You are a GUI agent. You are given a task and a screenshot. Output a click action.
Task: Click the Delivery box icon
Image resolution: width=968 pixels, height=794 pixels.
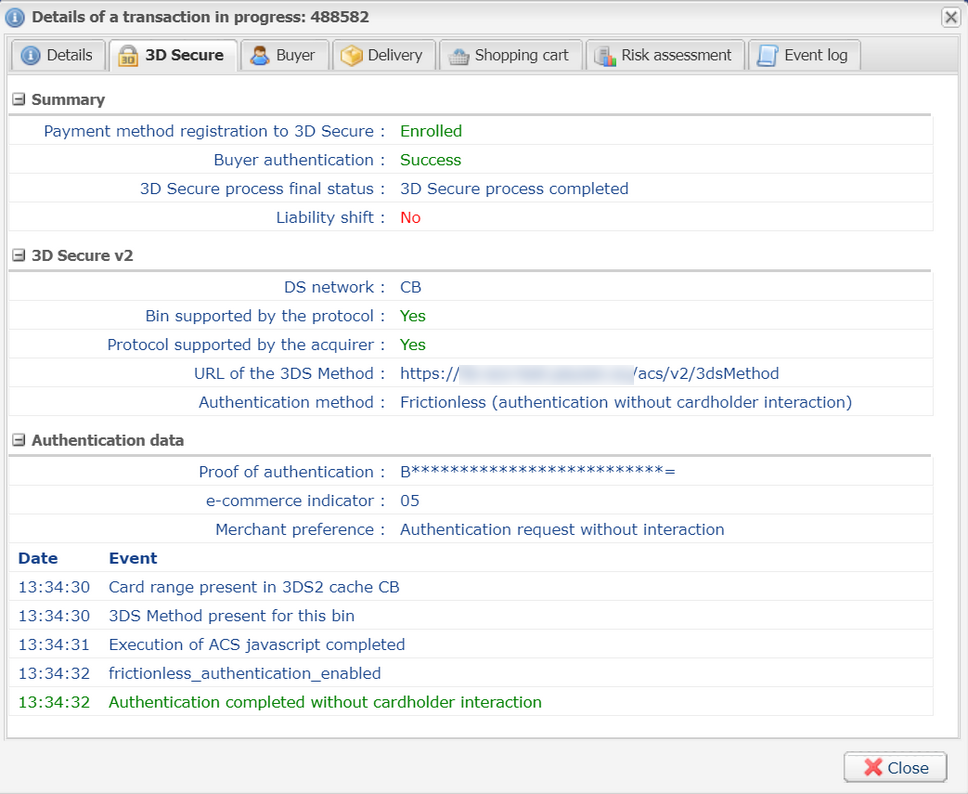pyautogui.click(x=351, y=56)
